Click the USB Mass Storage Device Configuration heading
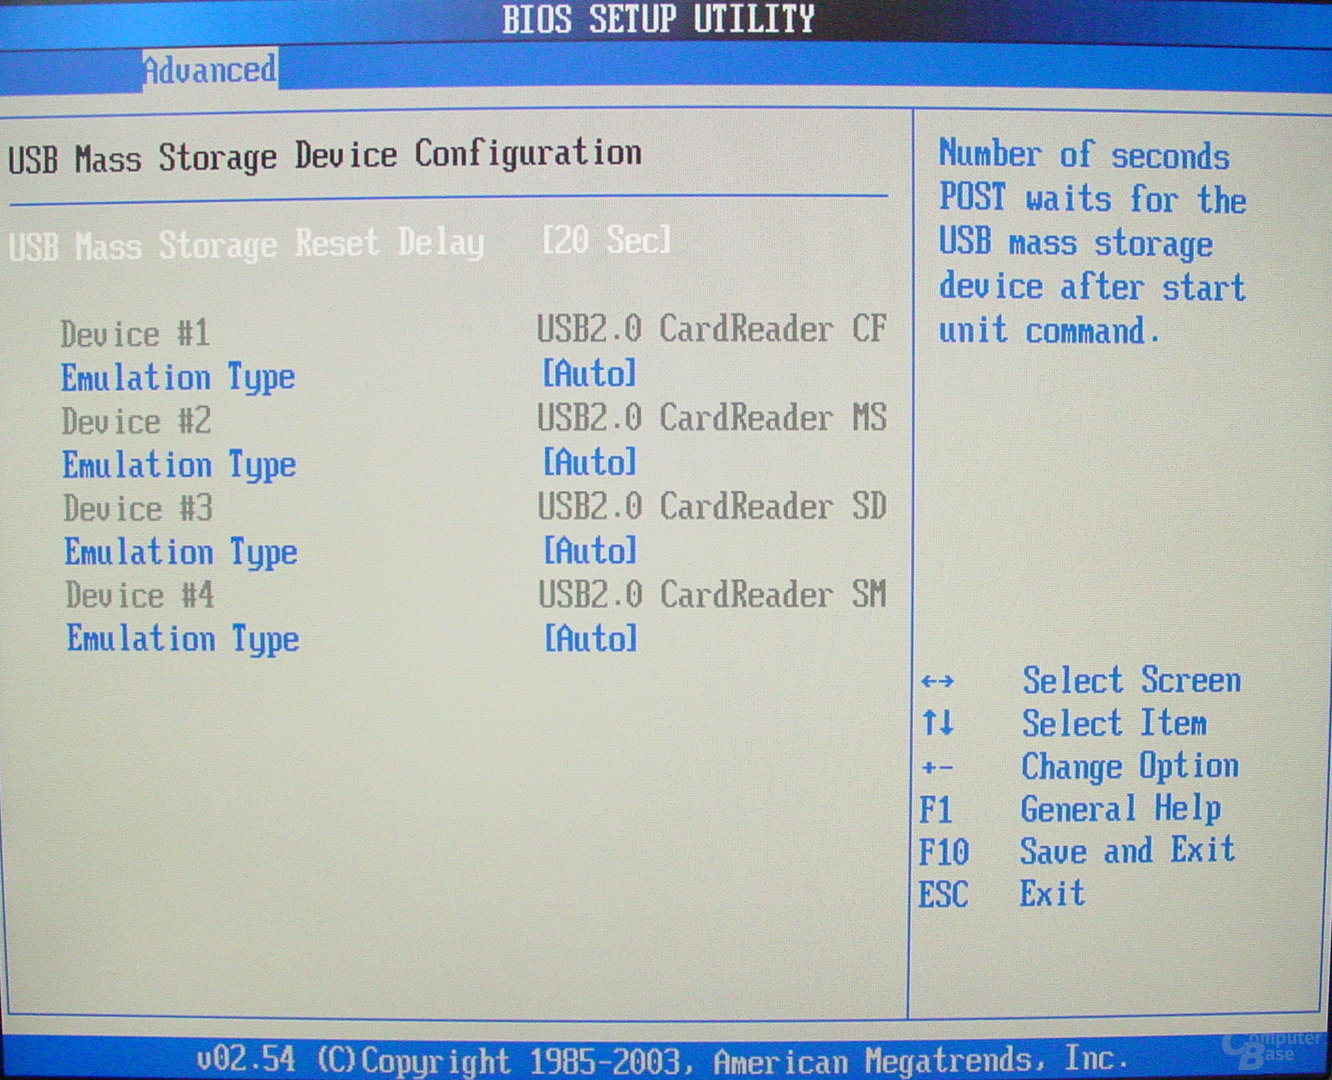 coord(325,156)
